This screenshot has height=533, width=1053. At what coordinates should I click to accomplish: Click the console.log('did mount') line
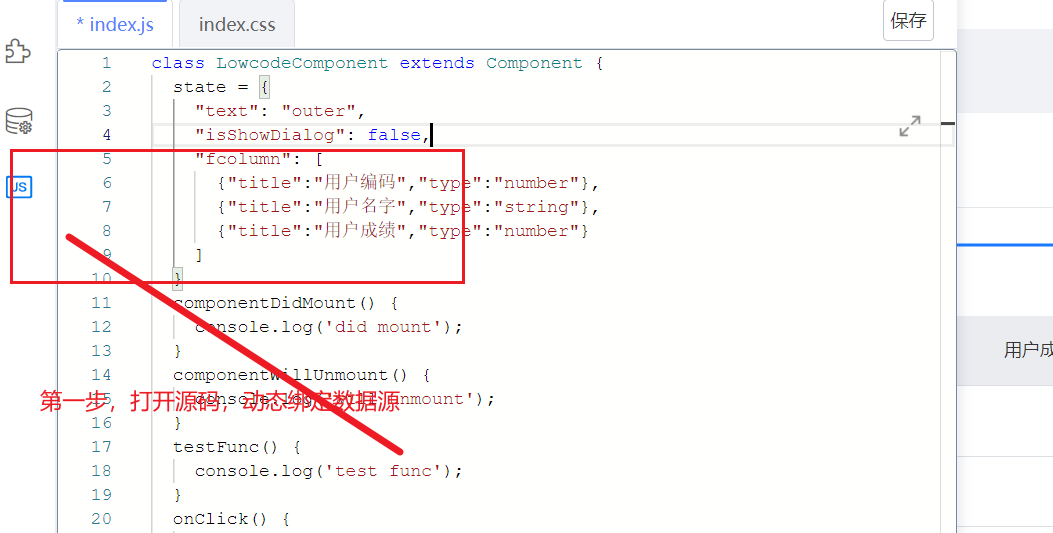click(329, 327)
